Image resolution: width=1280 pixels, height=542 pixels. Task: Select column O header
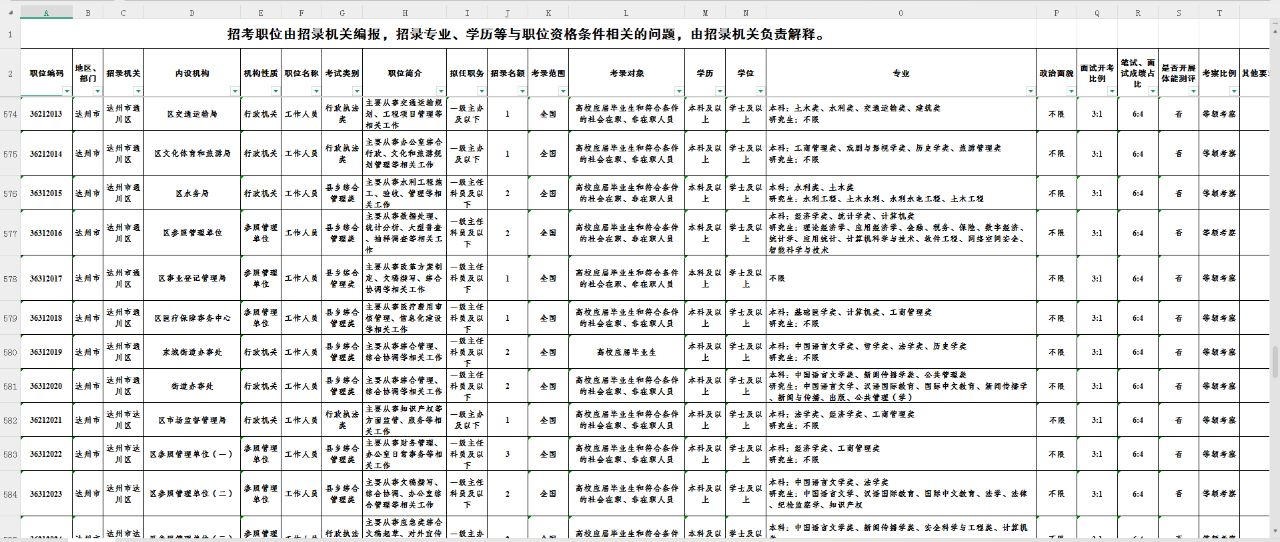click(901, 12)
